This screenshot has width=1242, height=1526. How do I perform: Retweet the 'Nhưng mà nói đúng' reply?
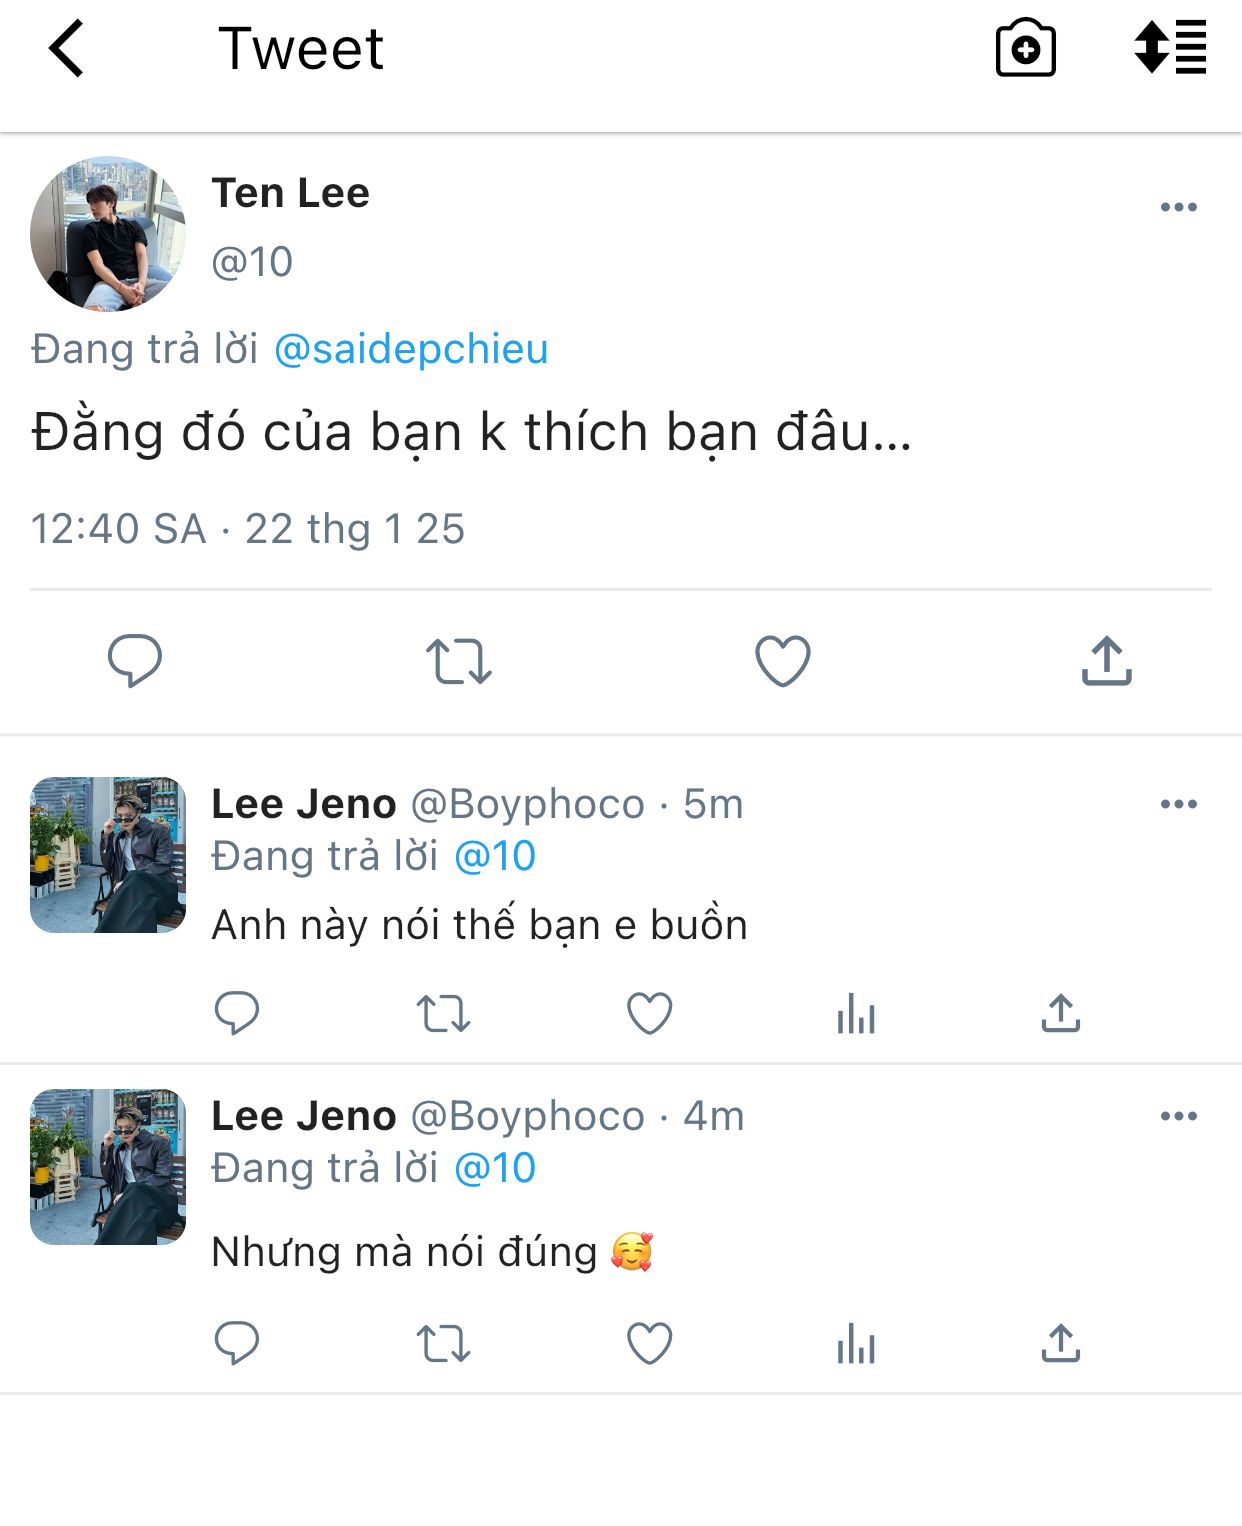[x=443, y=1343]
